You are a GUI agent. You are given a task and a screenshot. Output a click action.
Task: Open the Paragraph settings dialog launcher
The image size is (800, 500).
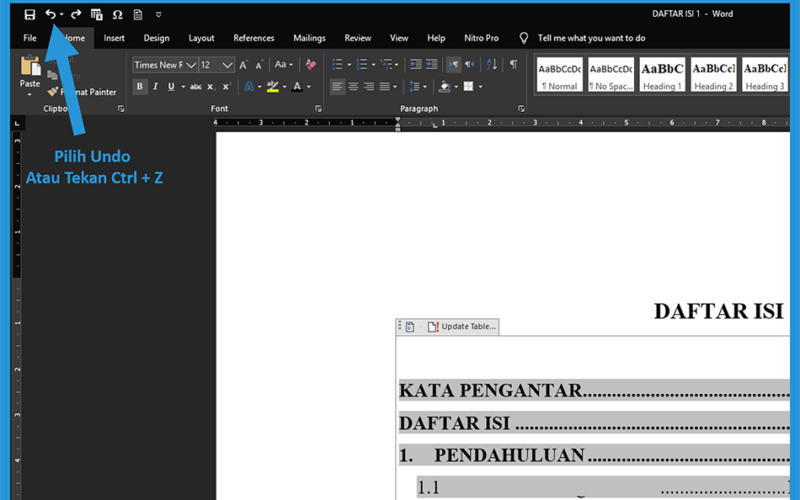tap(521, 109)
